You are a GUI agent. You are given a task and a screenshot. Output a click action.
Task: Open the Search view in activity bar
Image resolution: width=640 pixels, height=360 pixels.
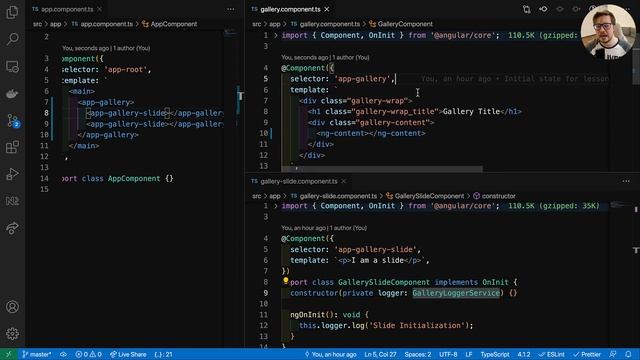12,39
